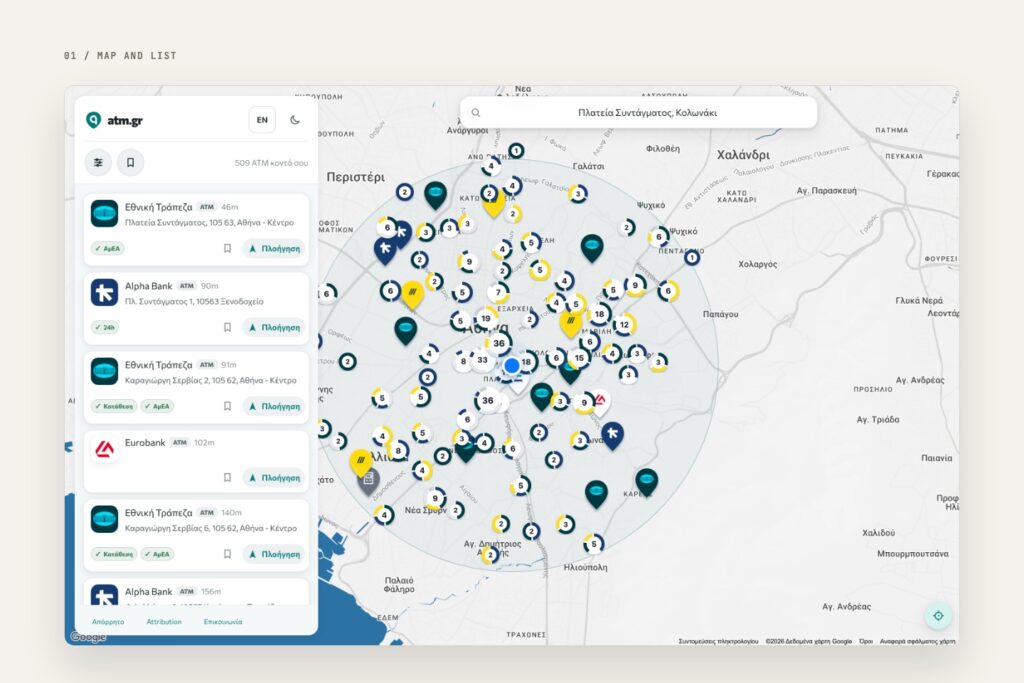Bookmark the Alpha Bank 90m ATM
The height and width of the screenshot is (683, 1024).
[227, 327]
